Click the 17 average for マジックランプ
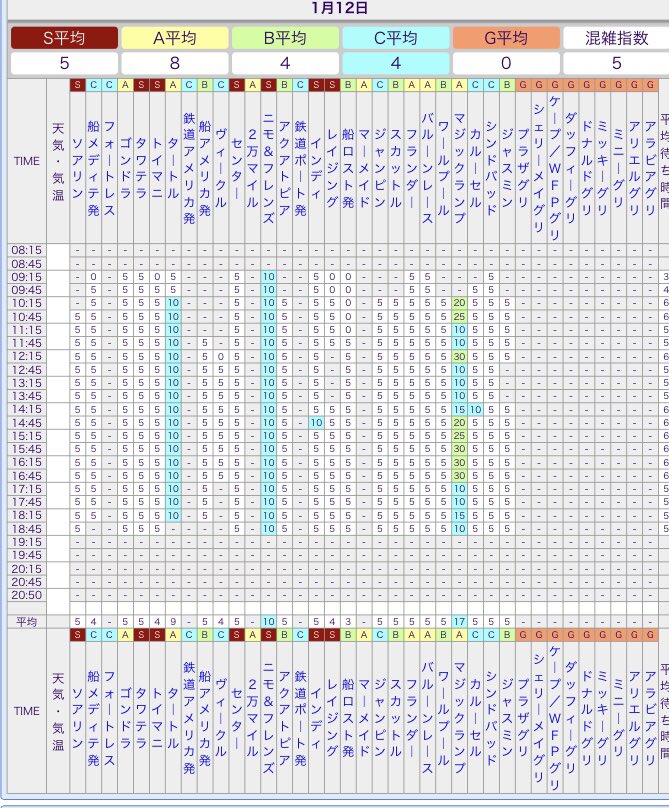The width and height of the screenshot is (669, 808). (x=459, y=622)
